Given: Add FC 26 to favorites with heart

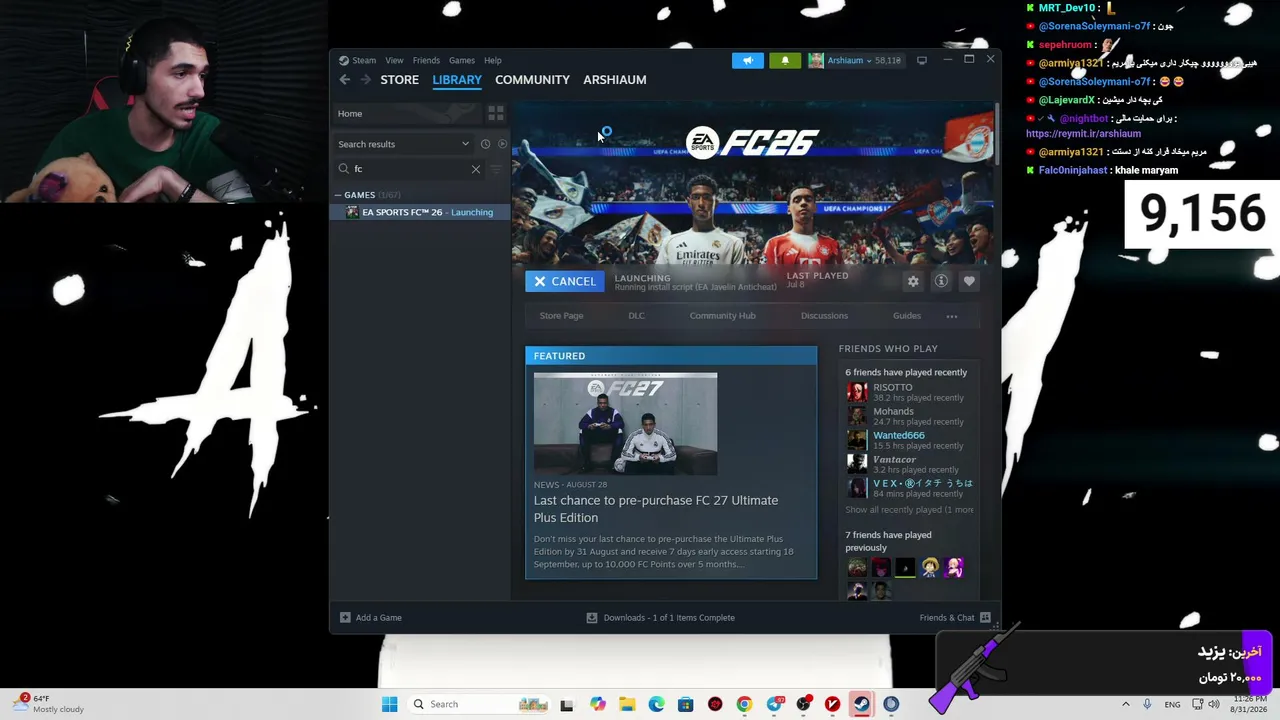Looking at the screenshot, I should click(x=969, y=282).
